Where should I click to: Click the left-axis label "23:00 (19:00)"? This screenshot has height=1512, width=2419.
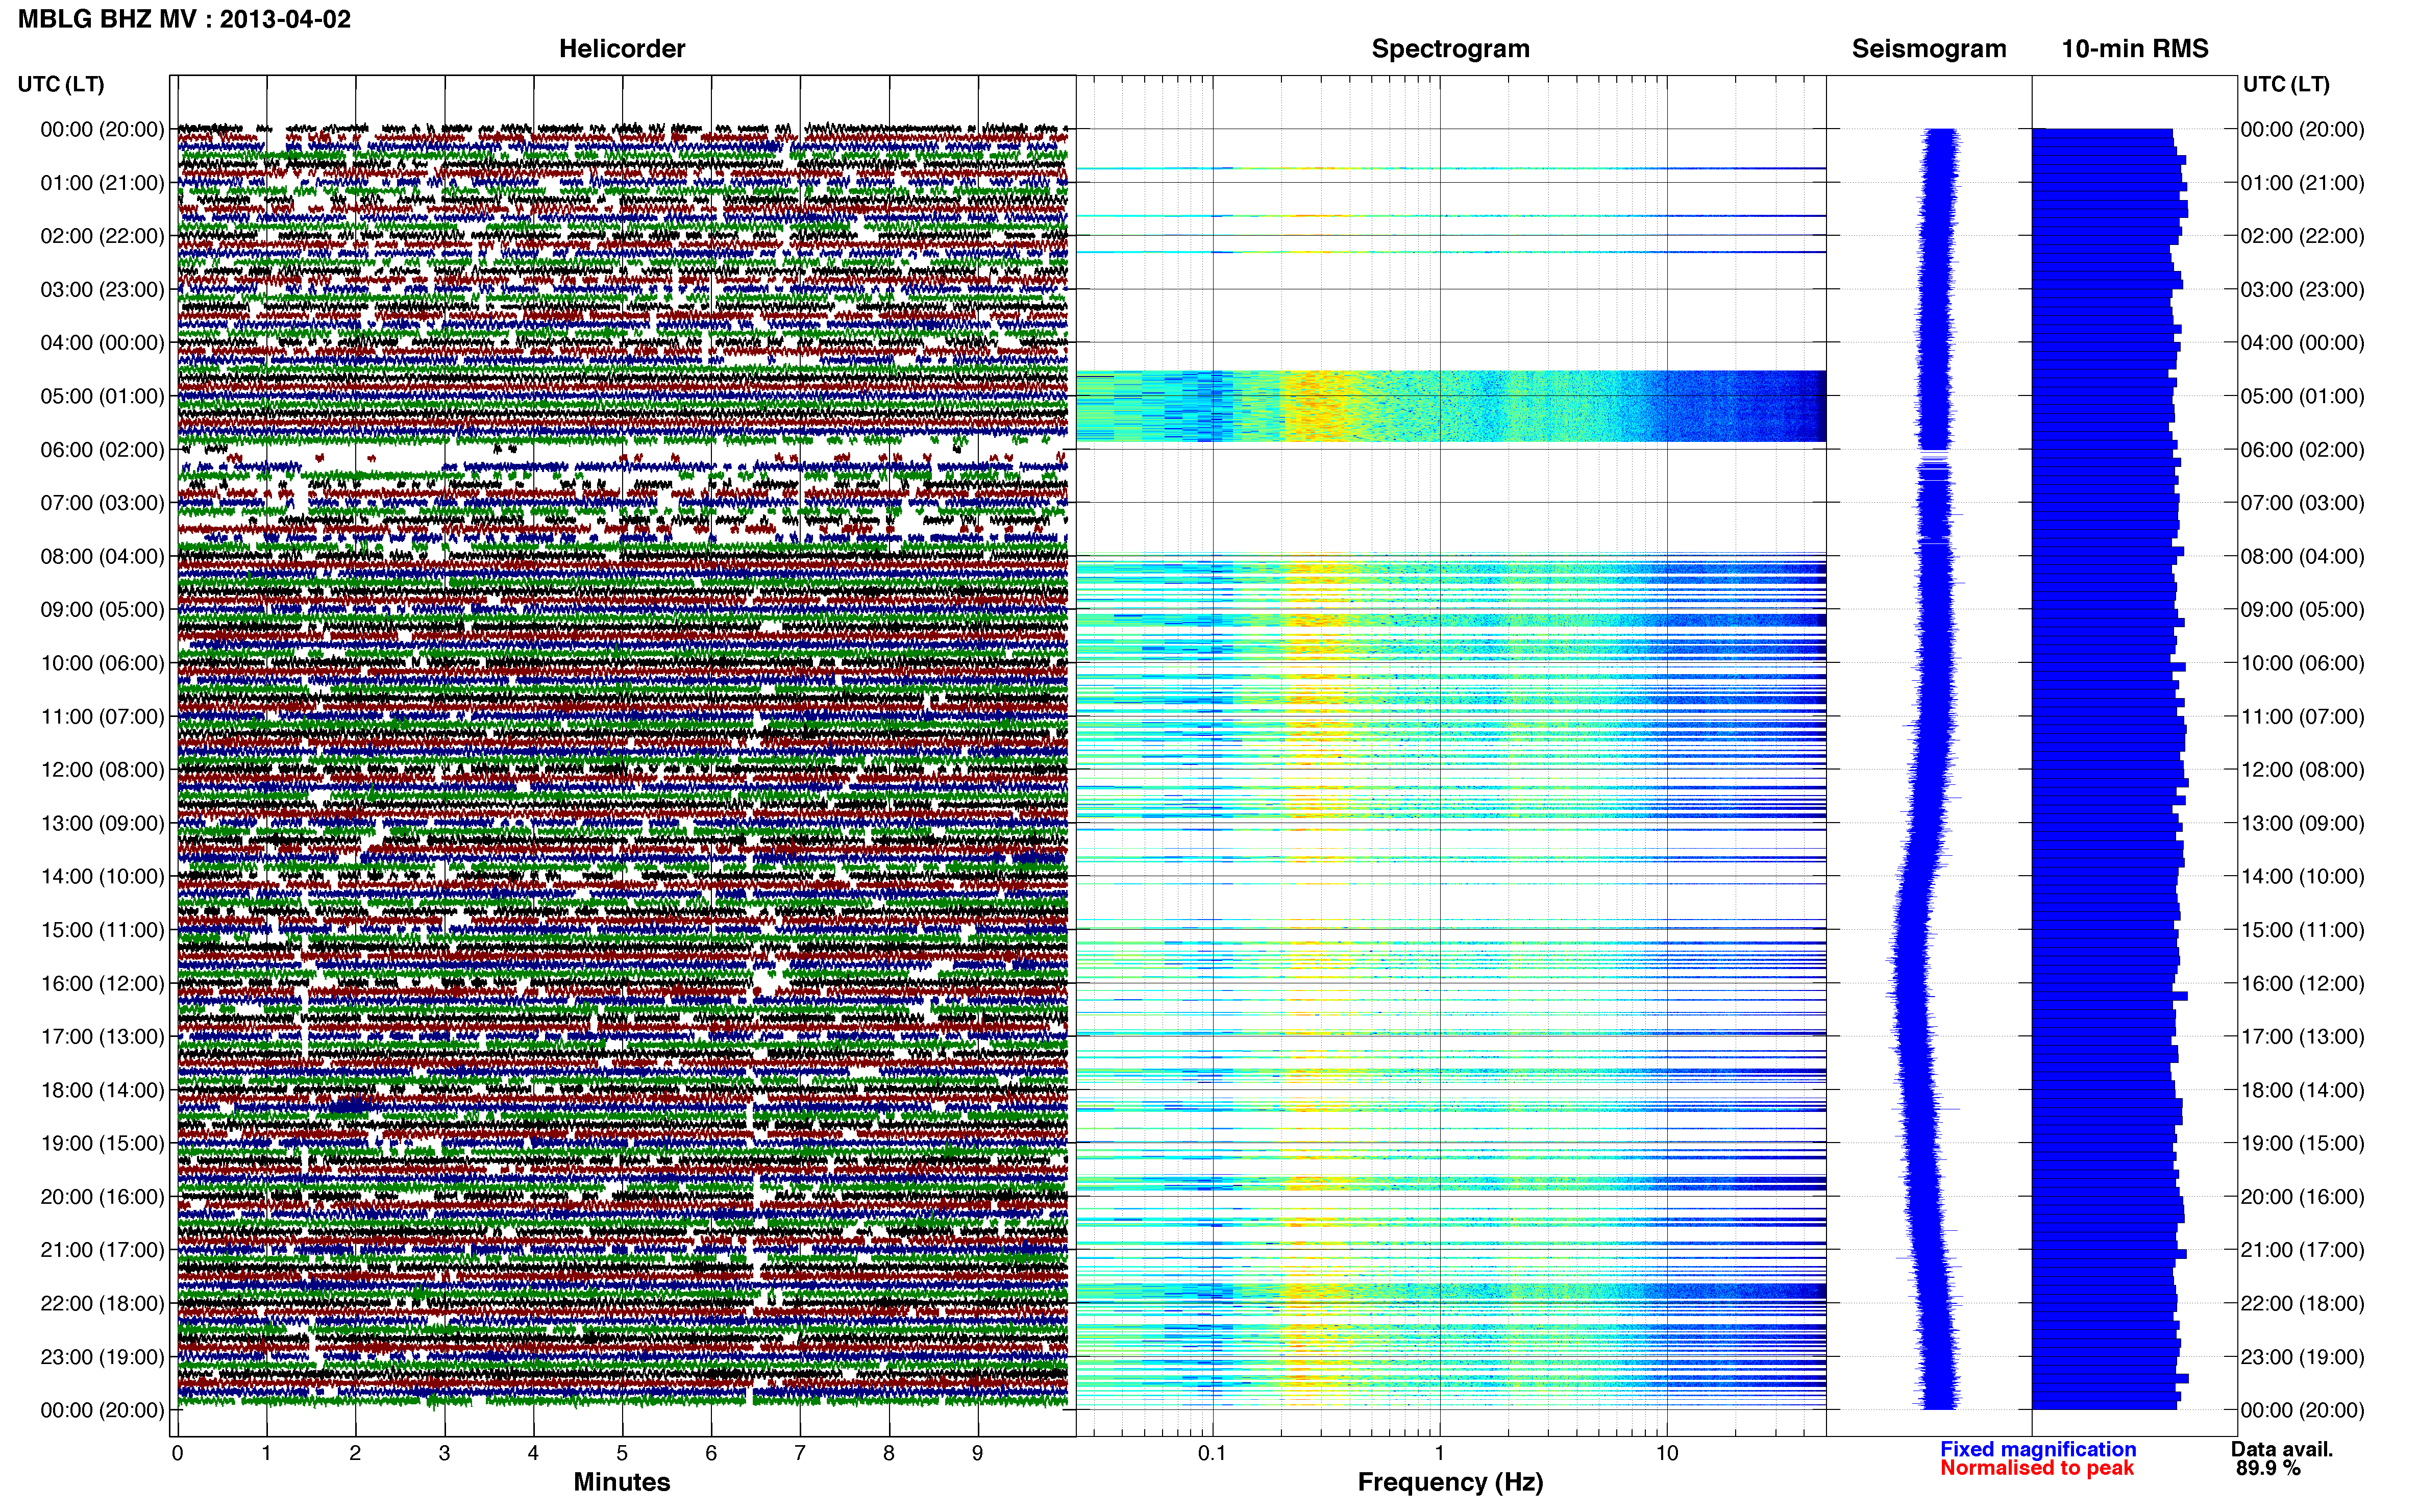coord(102,1357)
